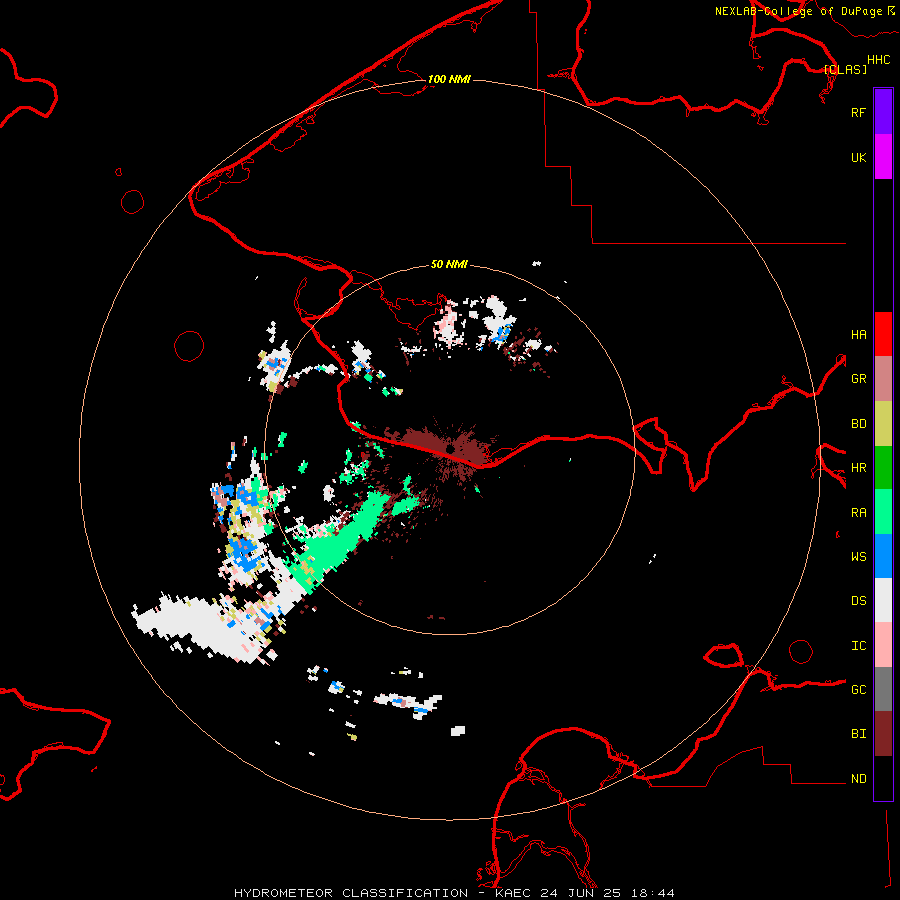
Task: Click the NEXLAB-College of DuPage credit text
Action: click(x=798, y=11)
